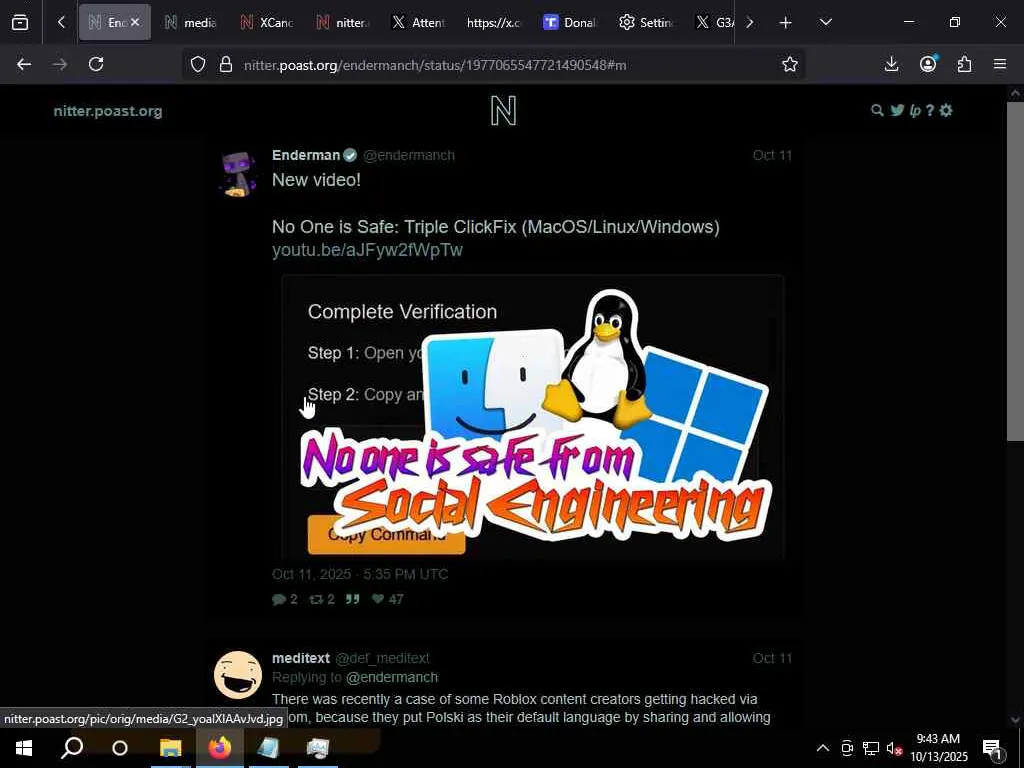The image size is (1024, 768).
Task: Open Nitter preferences gear icon
Action: [946, 110]
